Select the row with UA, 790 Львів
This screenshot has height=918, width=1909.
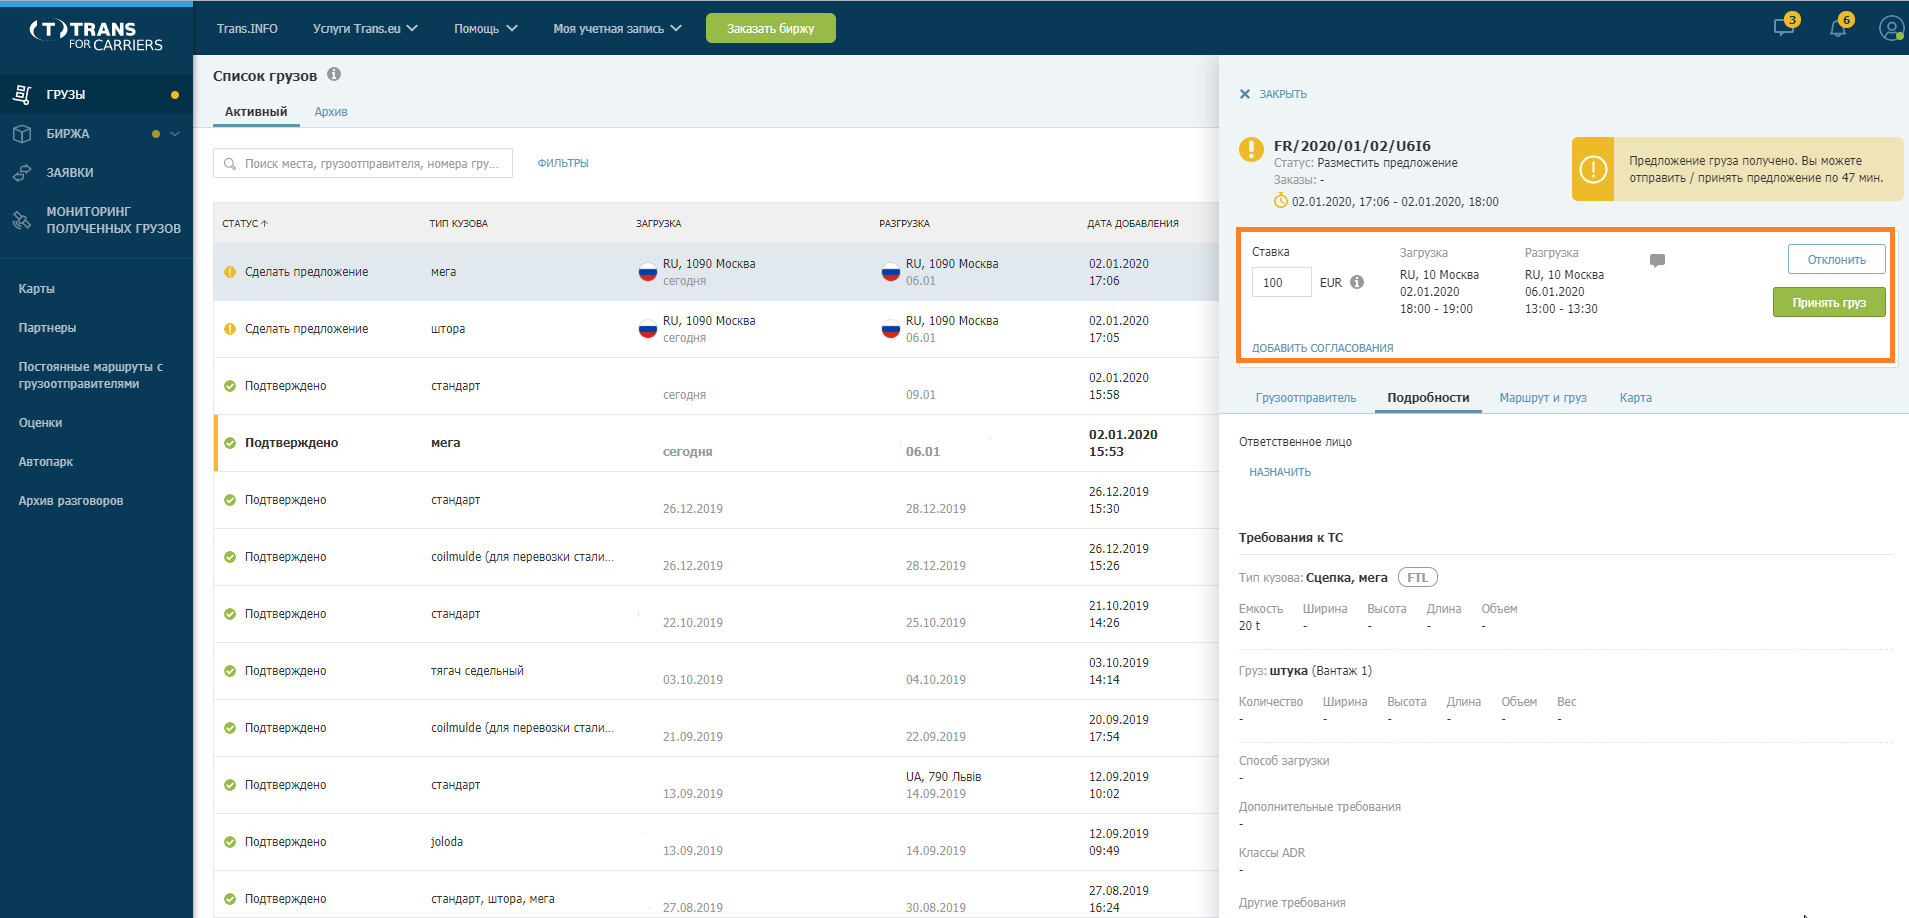[x=716, y=785]
